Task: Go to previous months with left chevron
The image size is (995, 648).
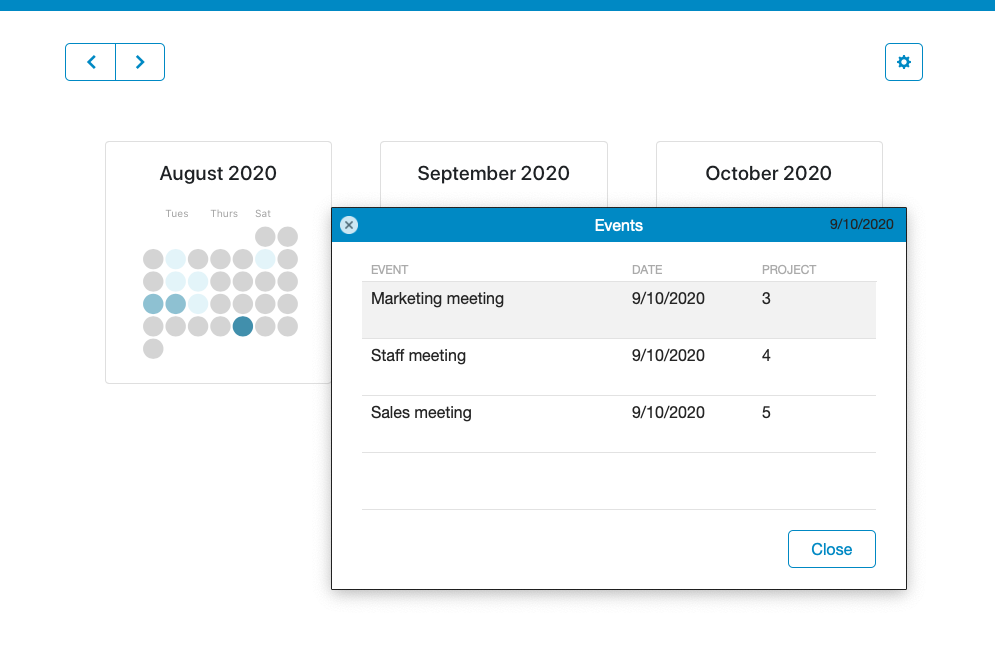Action: [x=91, y=62]
